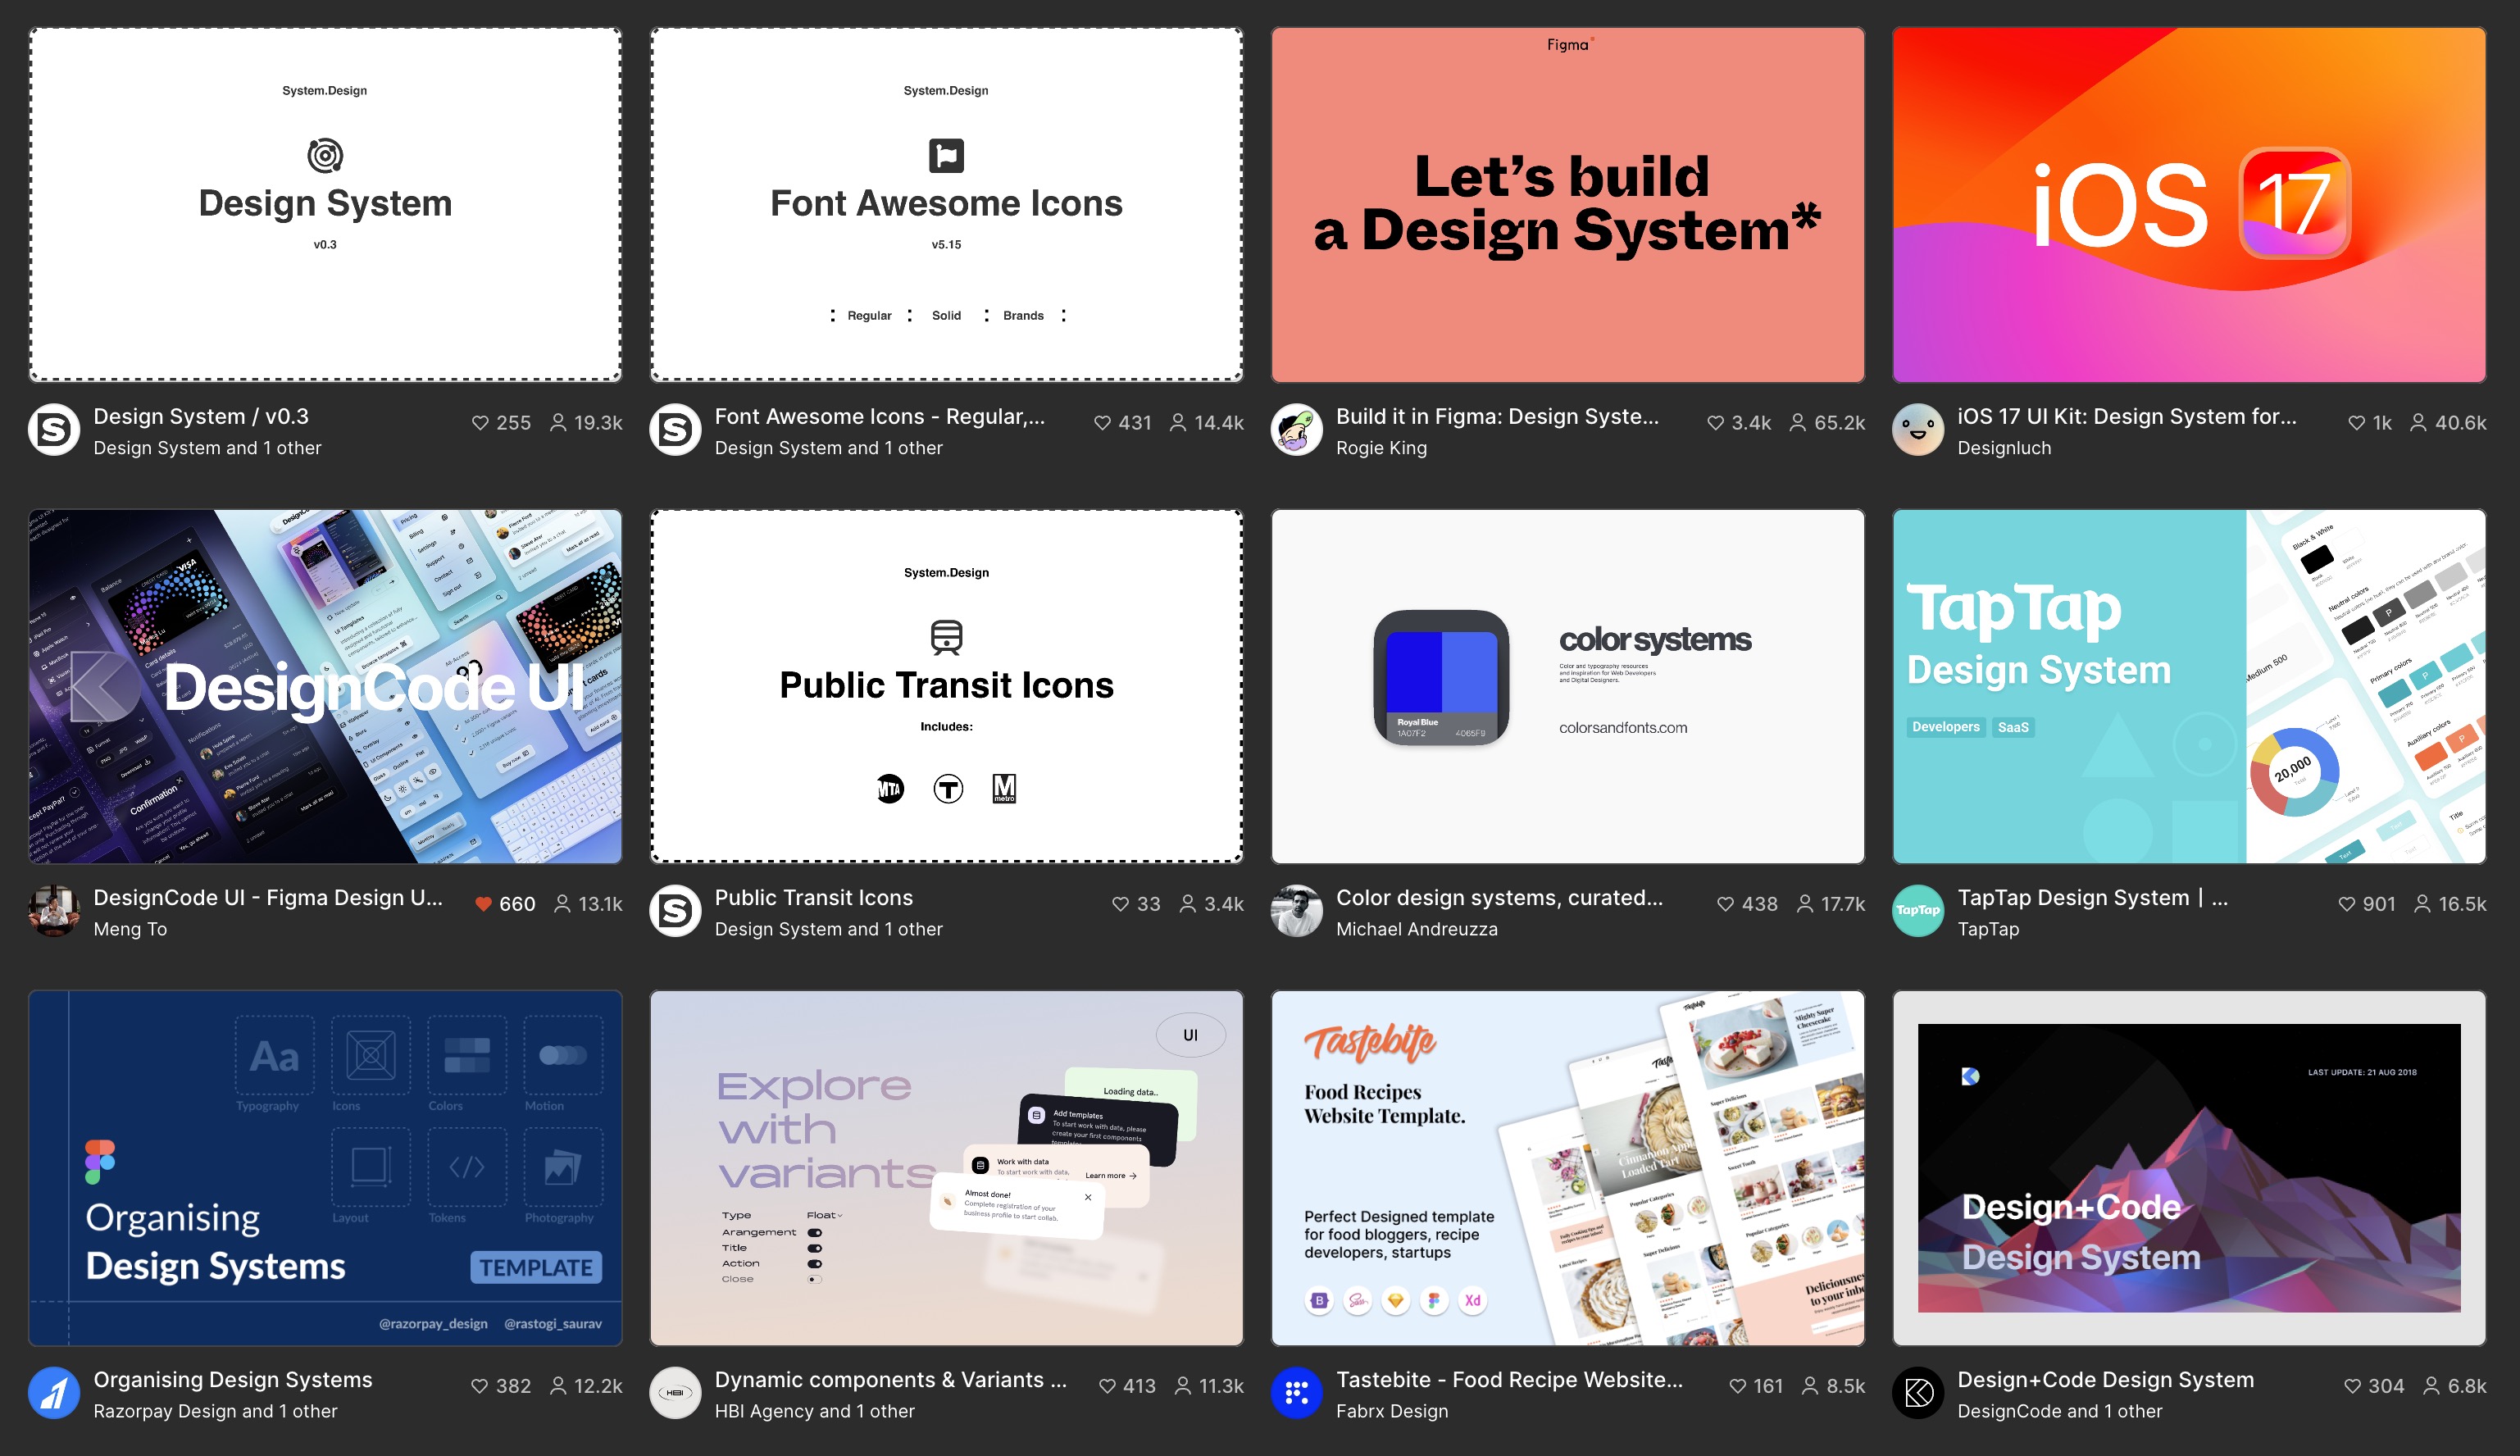Like the Public Transit Icons file

[x=1120, y=904]
